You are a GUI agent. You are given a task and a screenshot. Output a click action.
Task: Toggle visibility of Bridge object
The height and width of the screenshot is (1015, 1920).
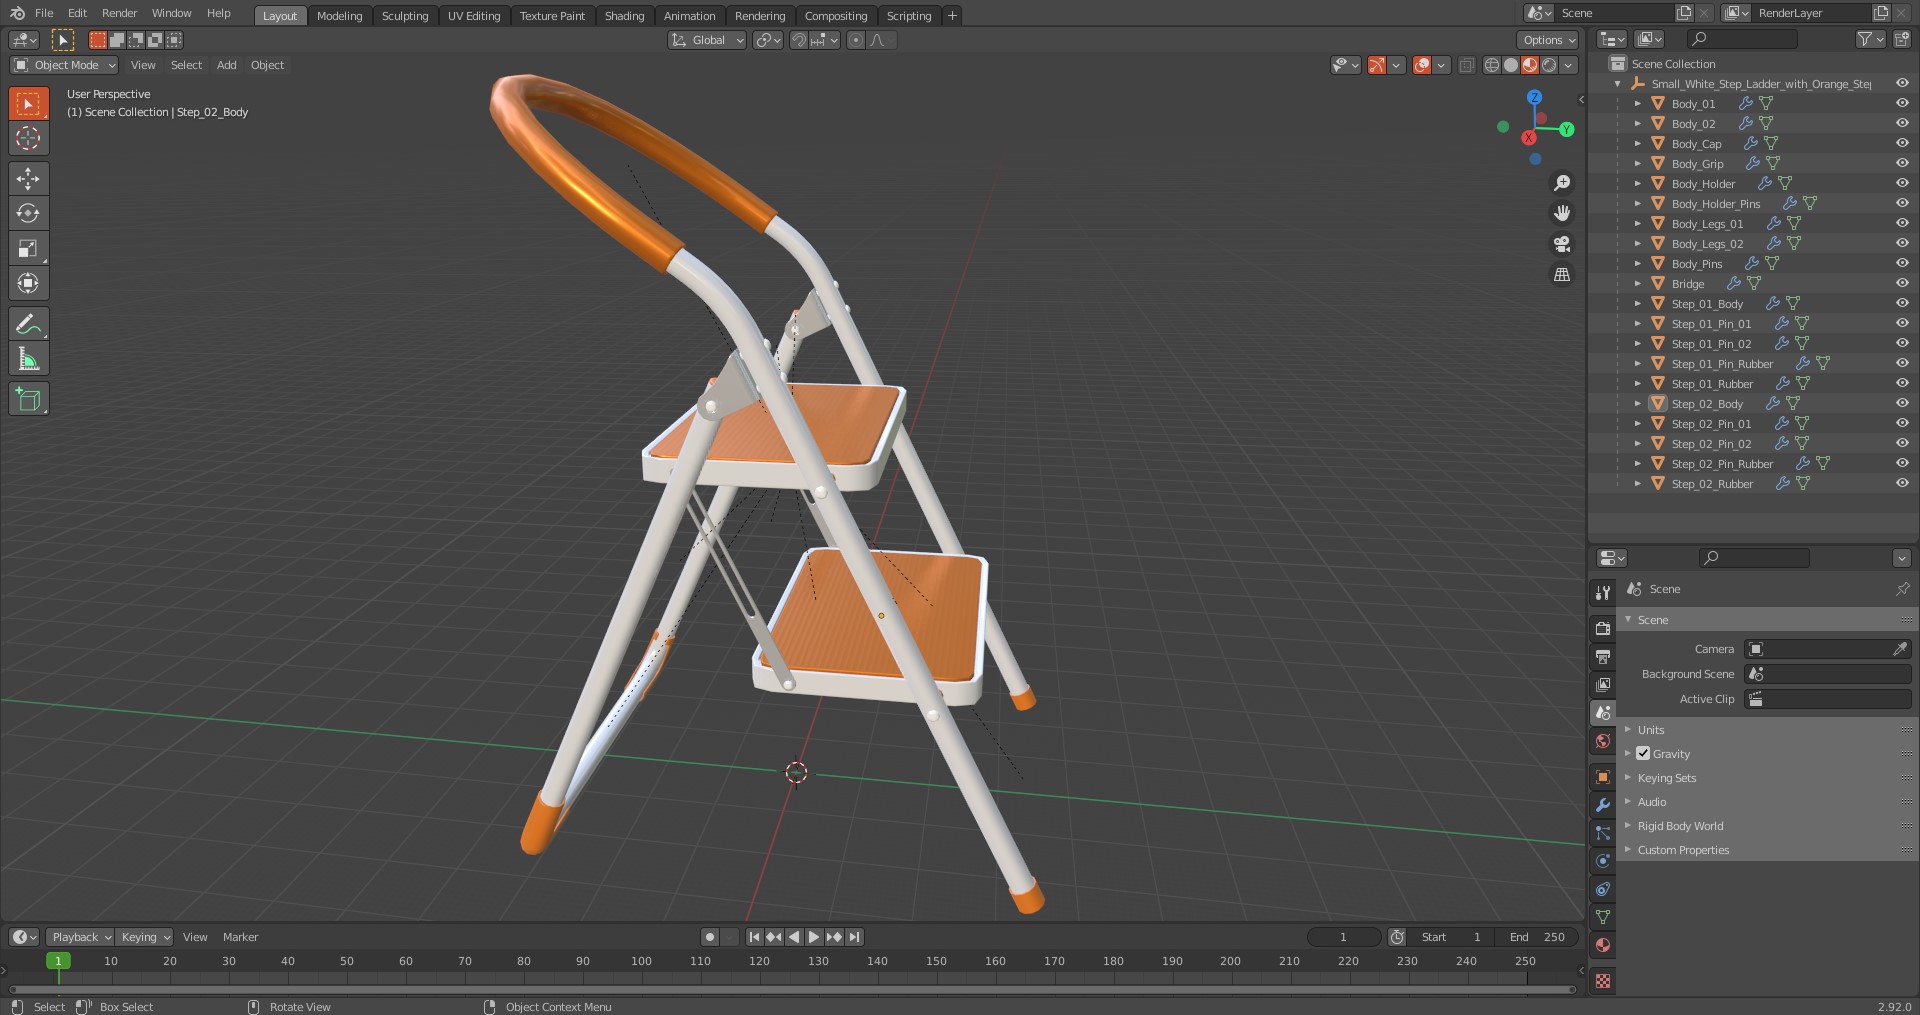coord(1902,283)
